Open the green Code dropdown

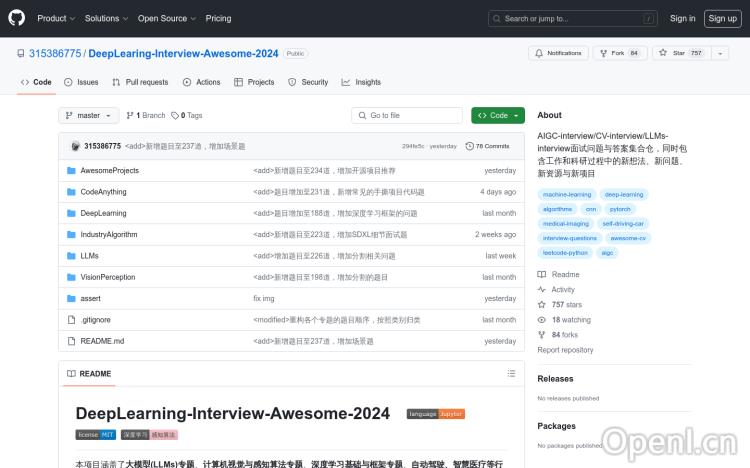[498, 116]
